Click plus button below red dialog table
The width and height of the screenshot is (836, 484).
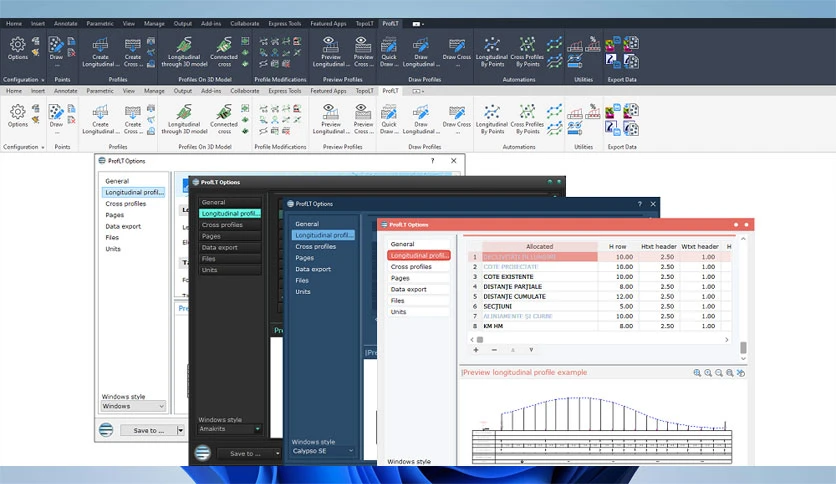(476, 350)
